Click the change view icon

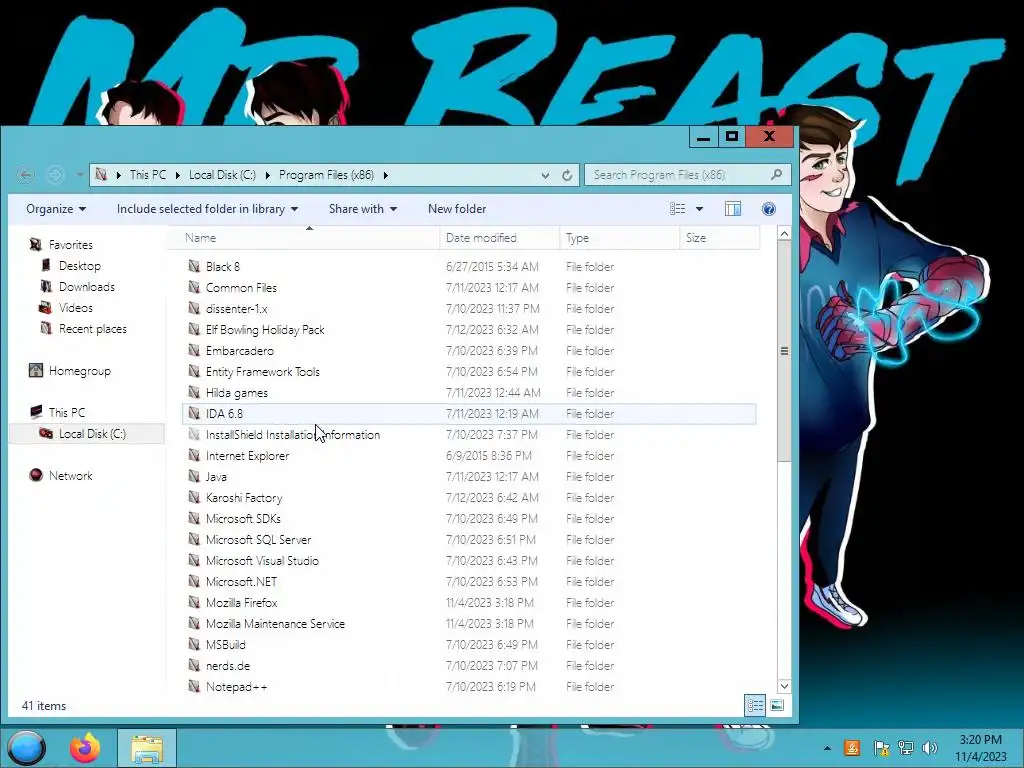tap(678, 209)
